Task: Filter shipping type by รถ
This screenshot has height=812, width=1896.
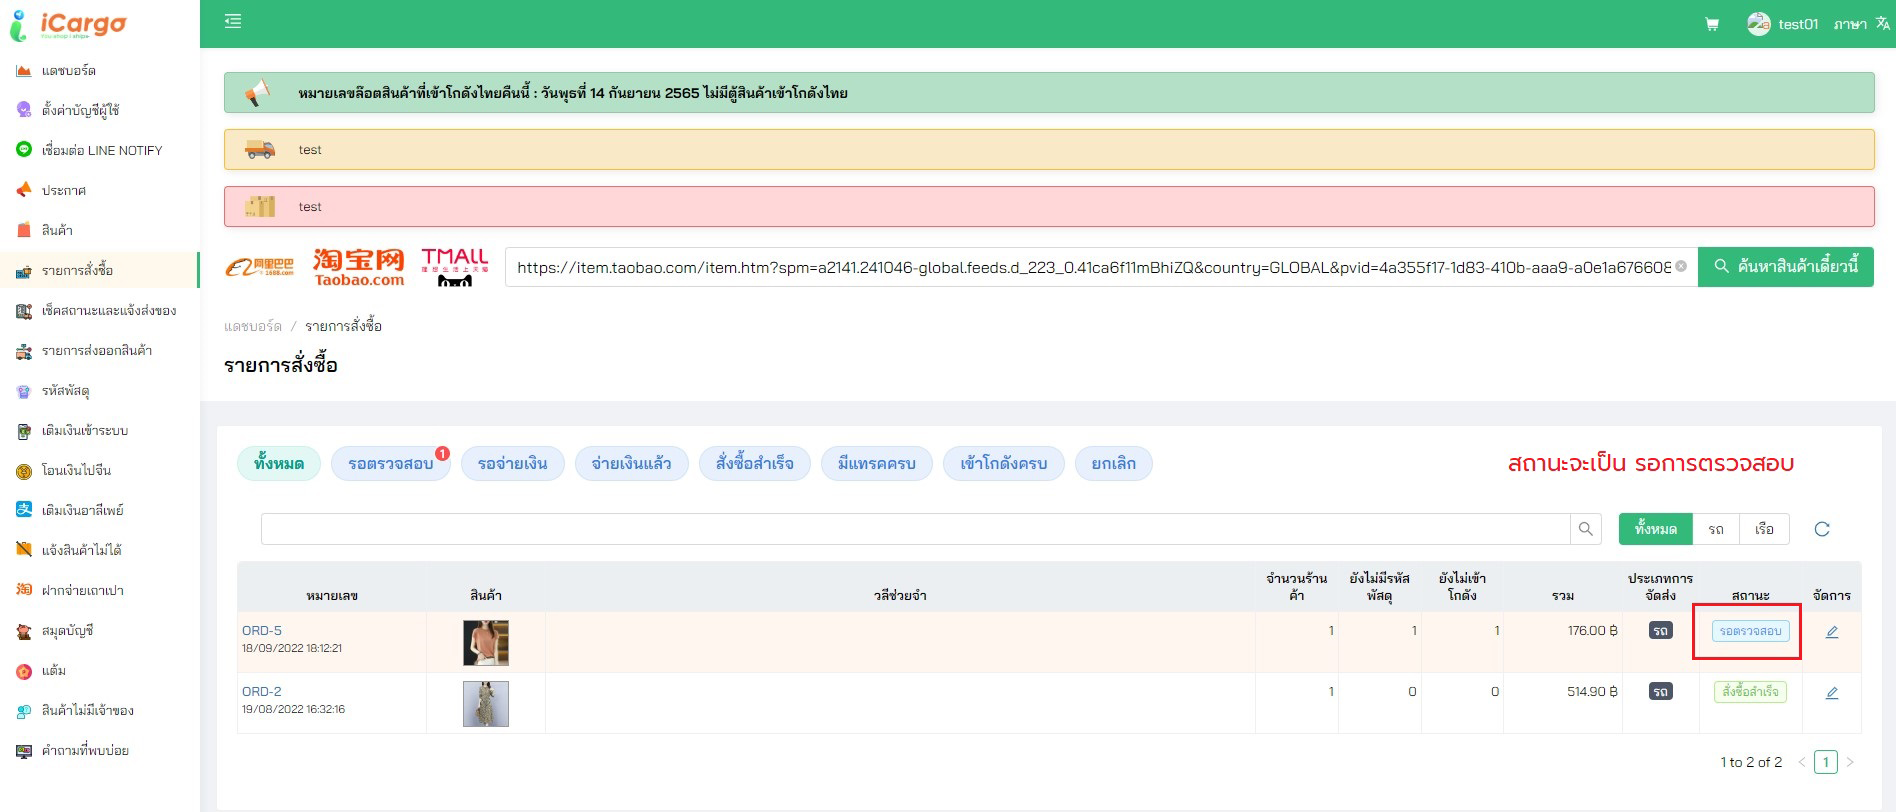Action: 1716,529
